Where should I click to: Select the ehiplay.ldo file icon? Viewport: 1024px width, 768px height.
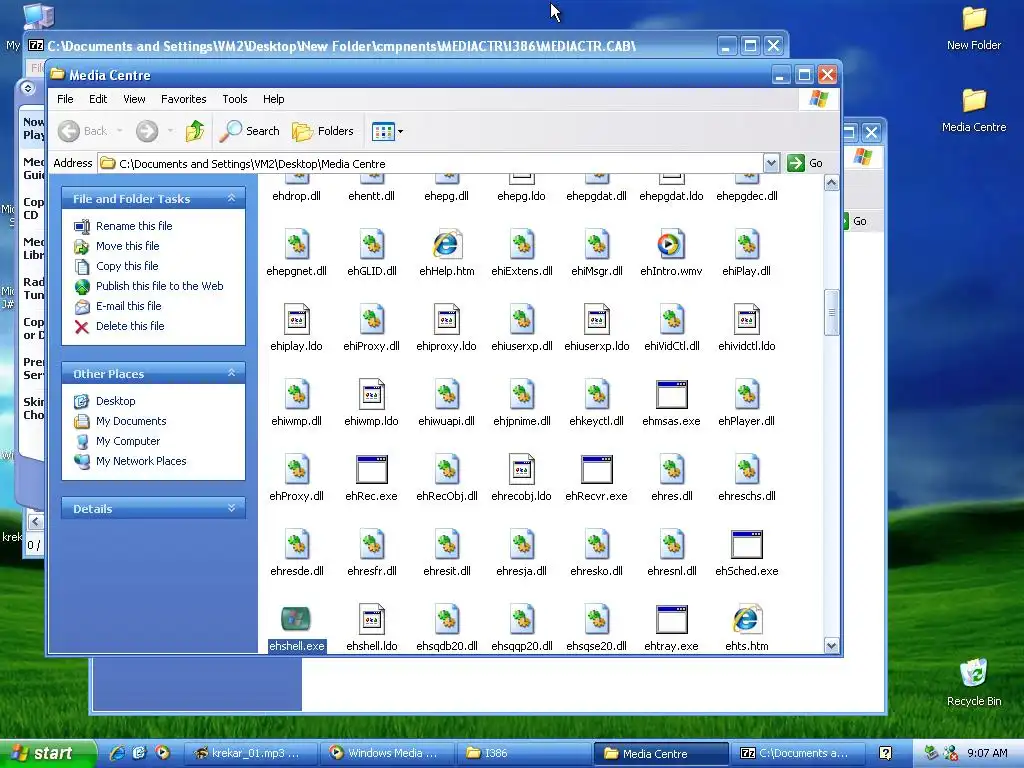(296, 320)
